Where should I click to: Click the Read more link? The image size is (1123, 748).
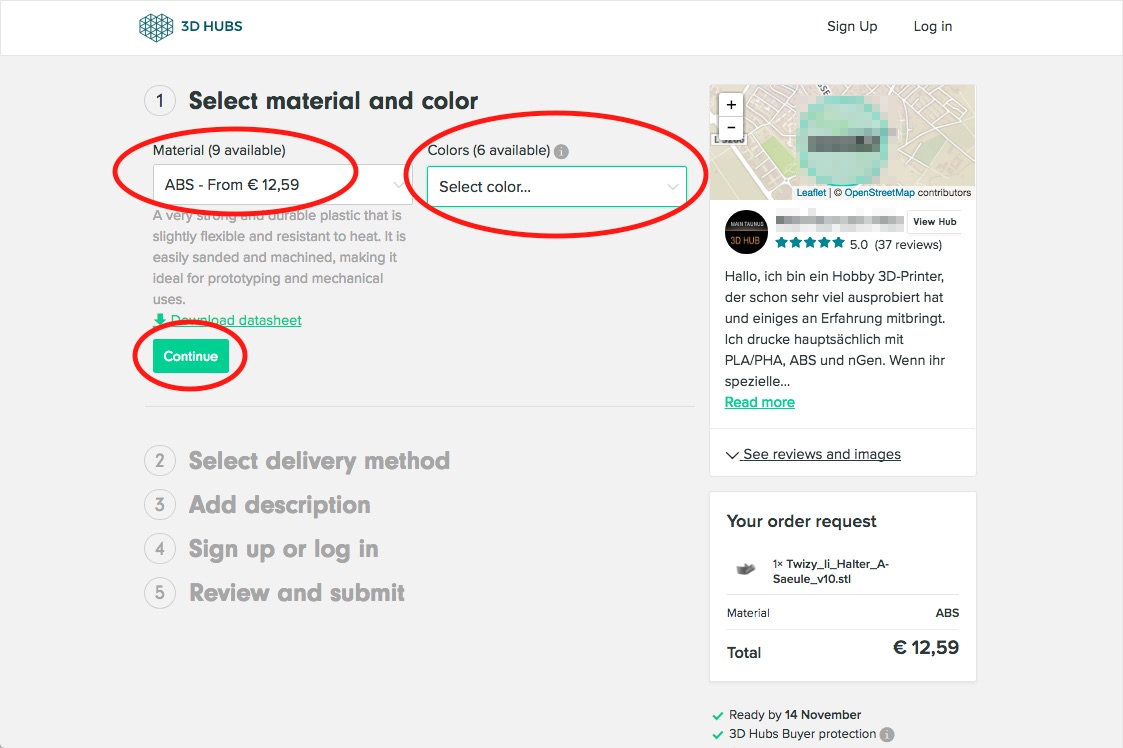click(x=760, y=402)
